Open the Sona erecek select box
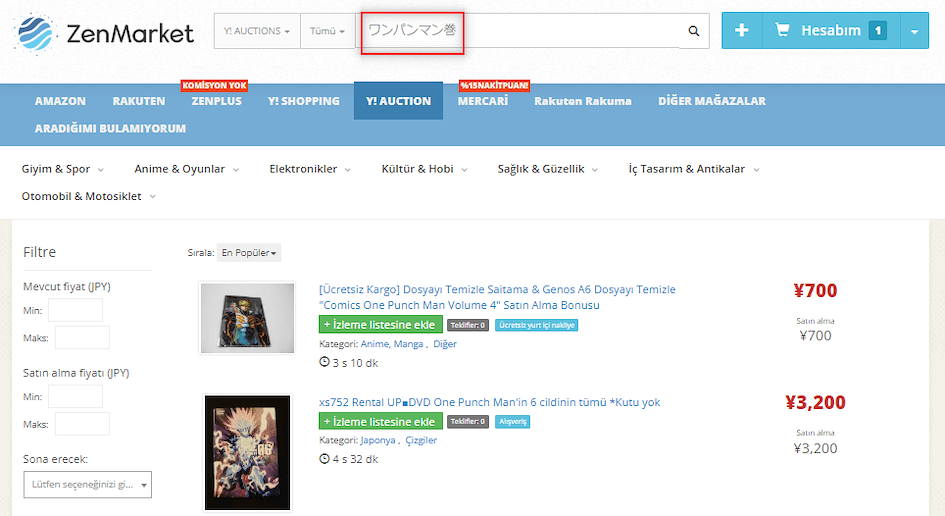The height and width of the screenshot is (516, 945). (x=87, y=485)
